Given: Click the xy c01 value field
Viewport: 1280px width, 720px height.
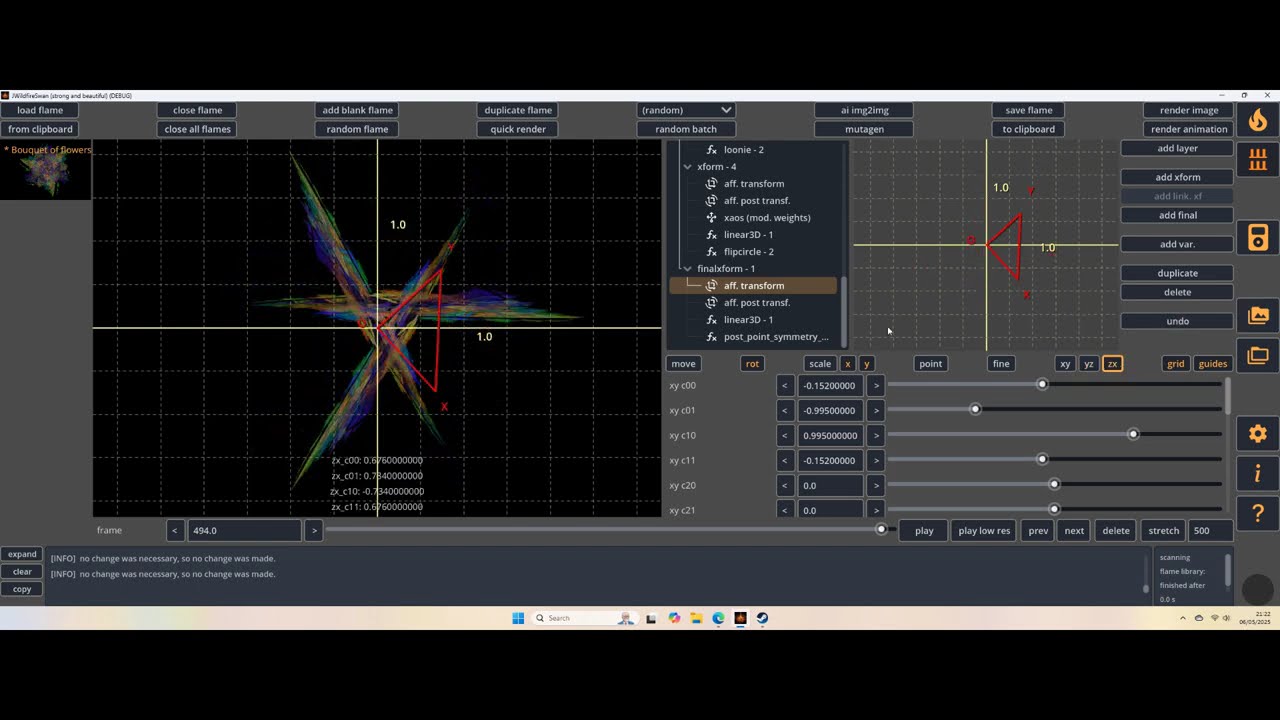Looking at the screenshot, I should (830, 411).
